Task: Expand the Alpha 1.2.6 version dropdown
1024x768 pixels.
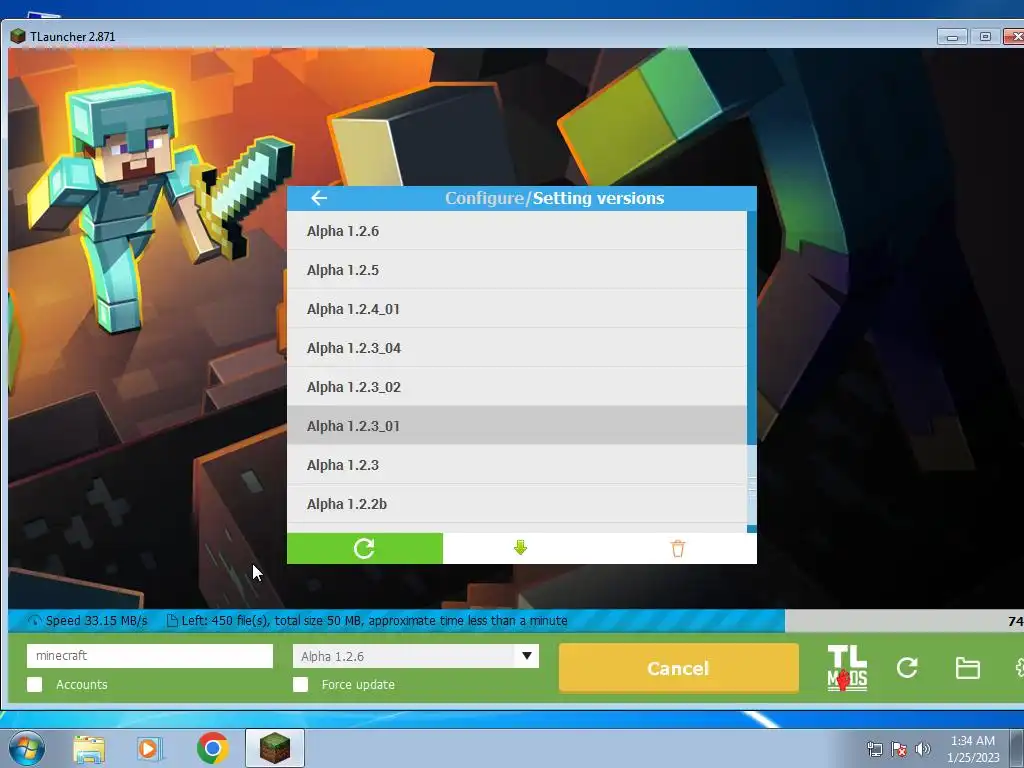Action: point(526,656)
